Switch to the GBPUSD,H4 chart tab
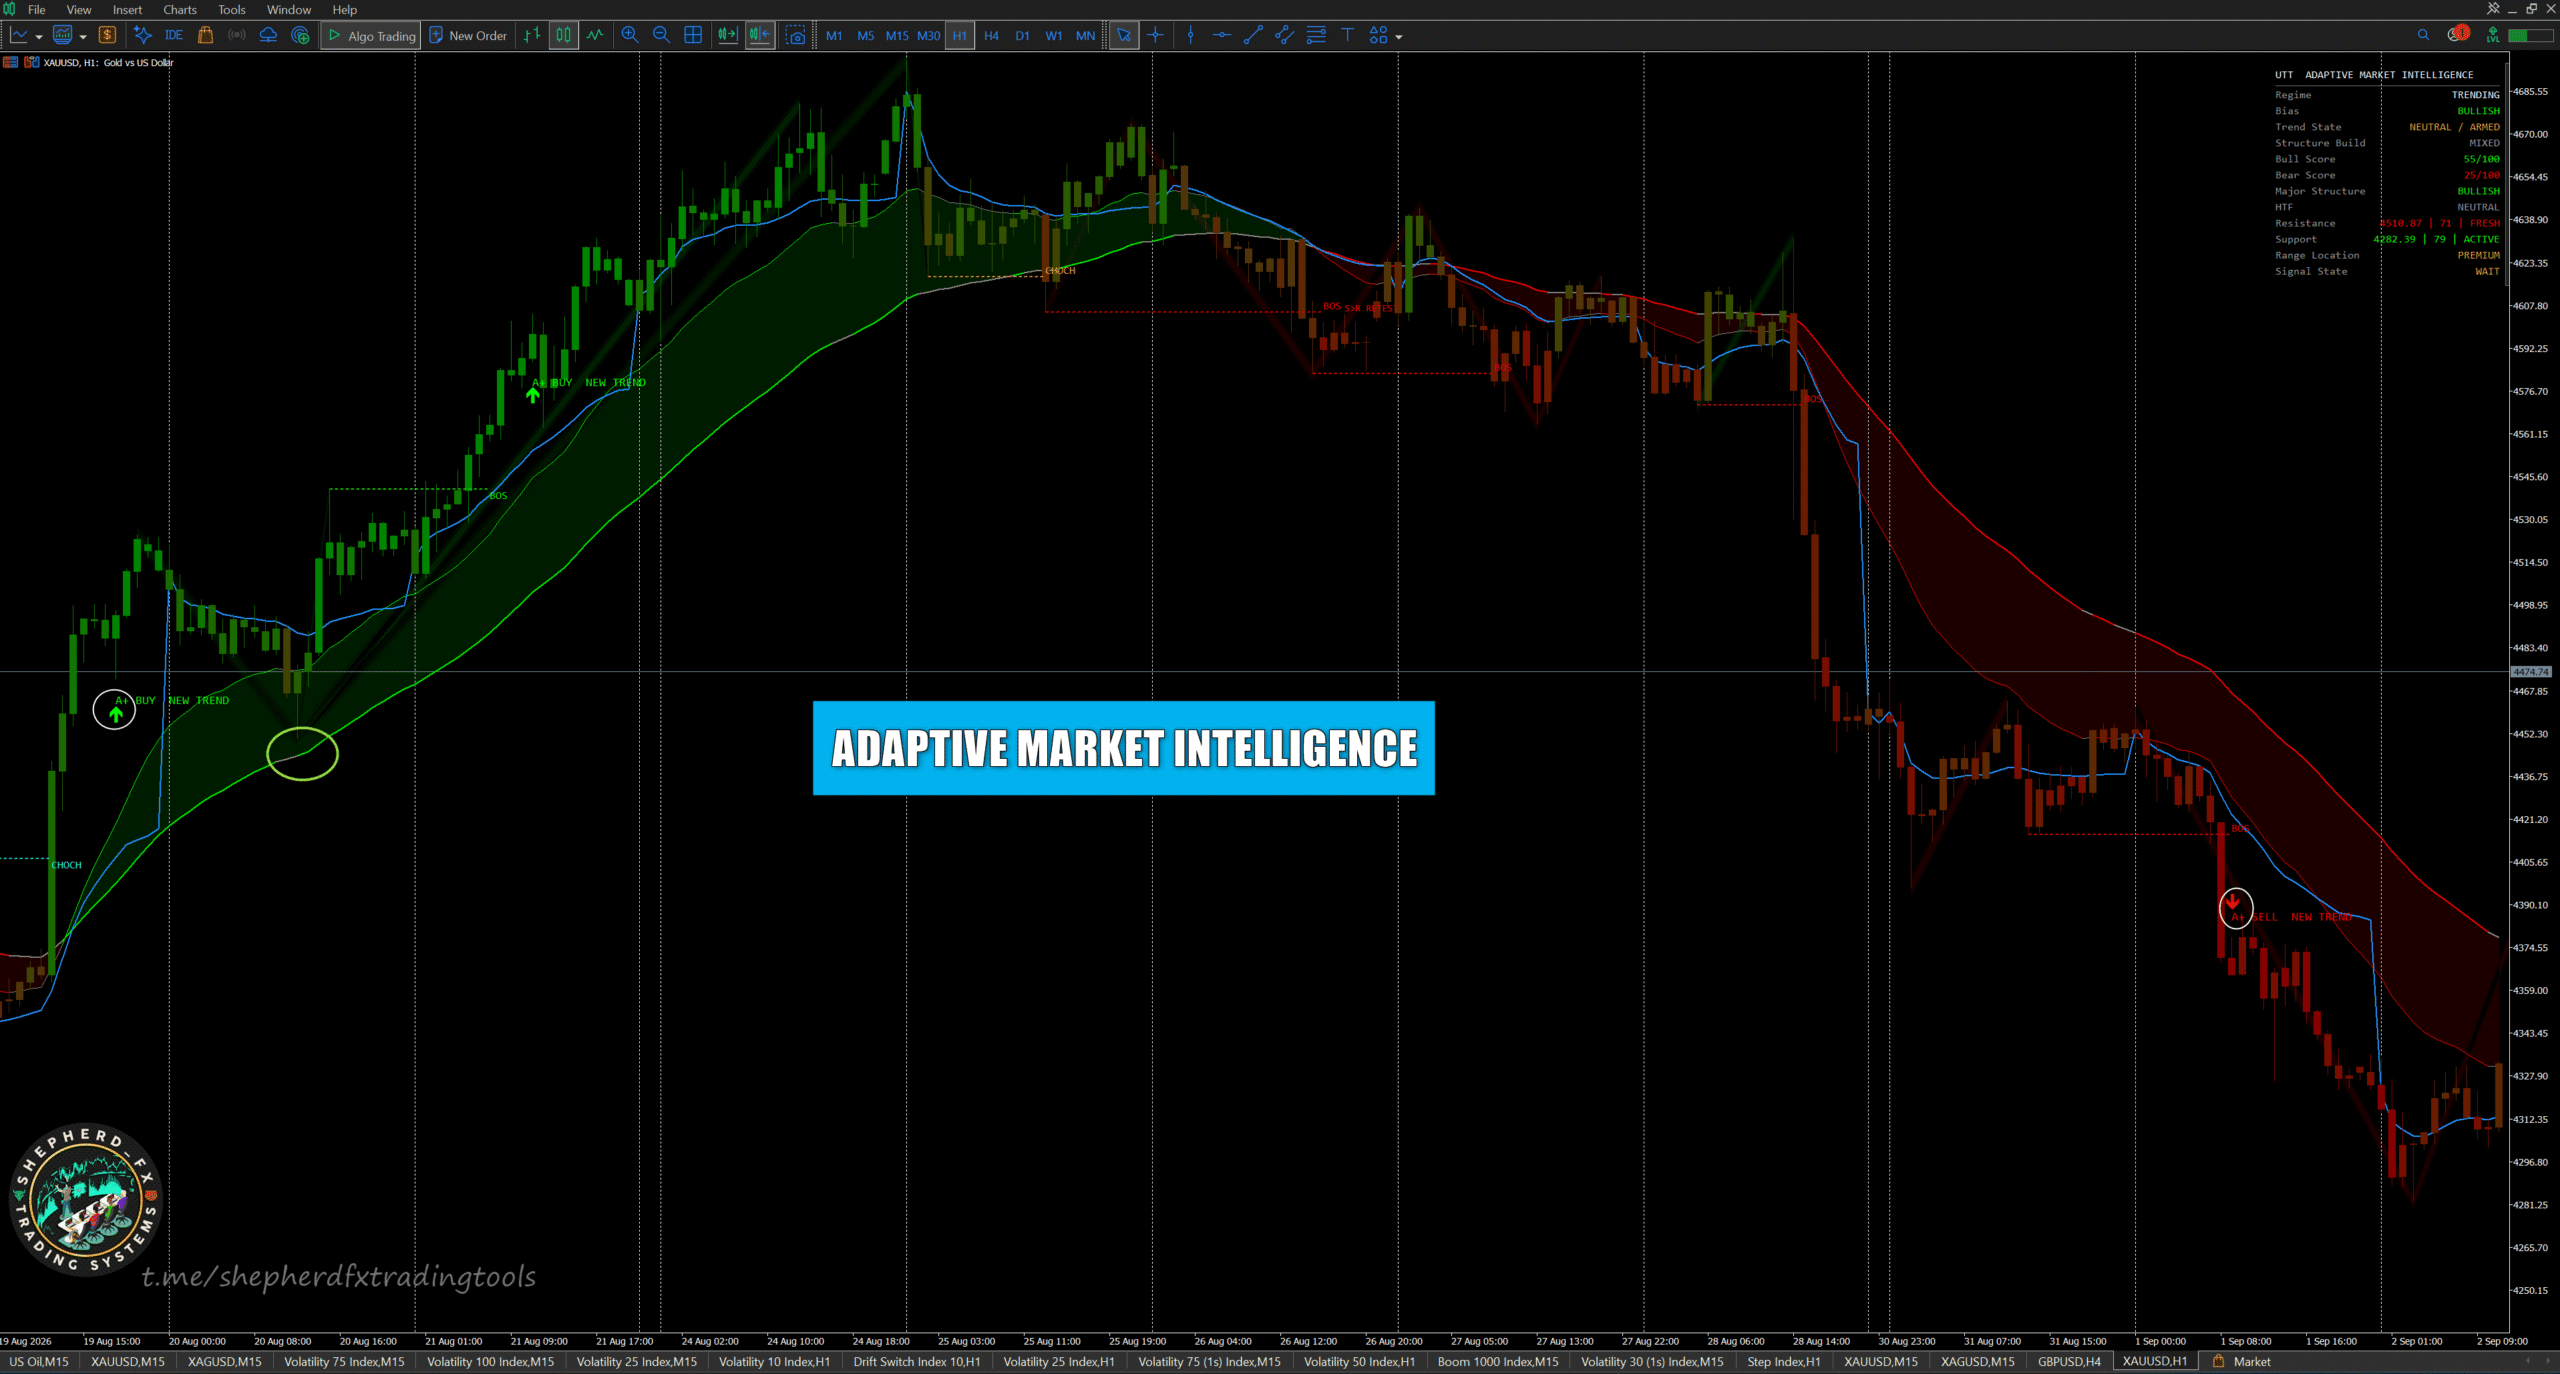The image size is (2560, 1374). coord(2069,1361)
